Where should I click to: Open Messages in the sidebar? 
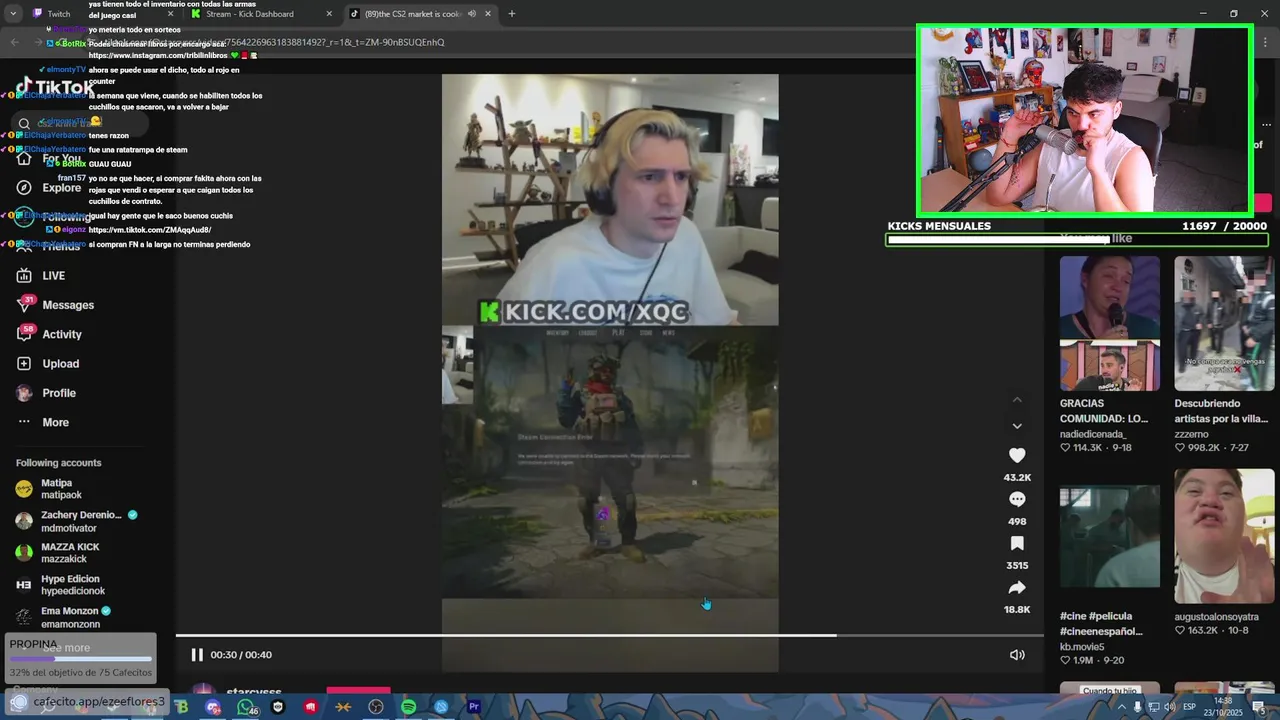68,305
